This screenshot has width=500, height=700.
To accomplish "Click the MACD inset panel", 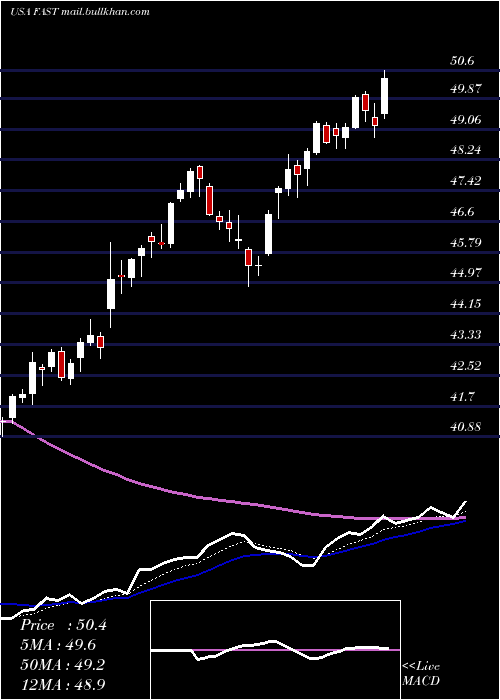I will [275, 650].
